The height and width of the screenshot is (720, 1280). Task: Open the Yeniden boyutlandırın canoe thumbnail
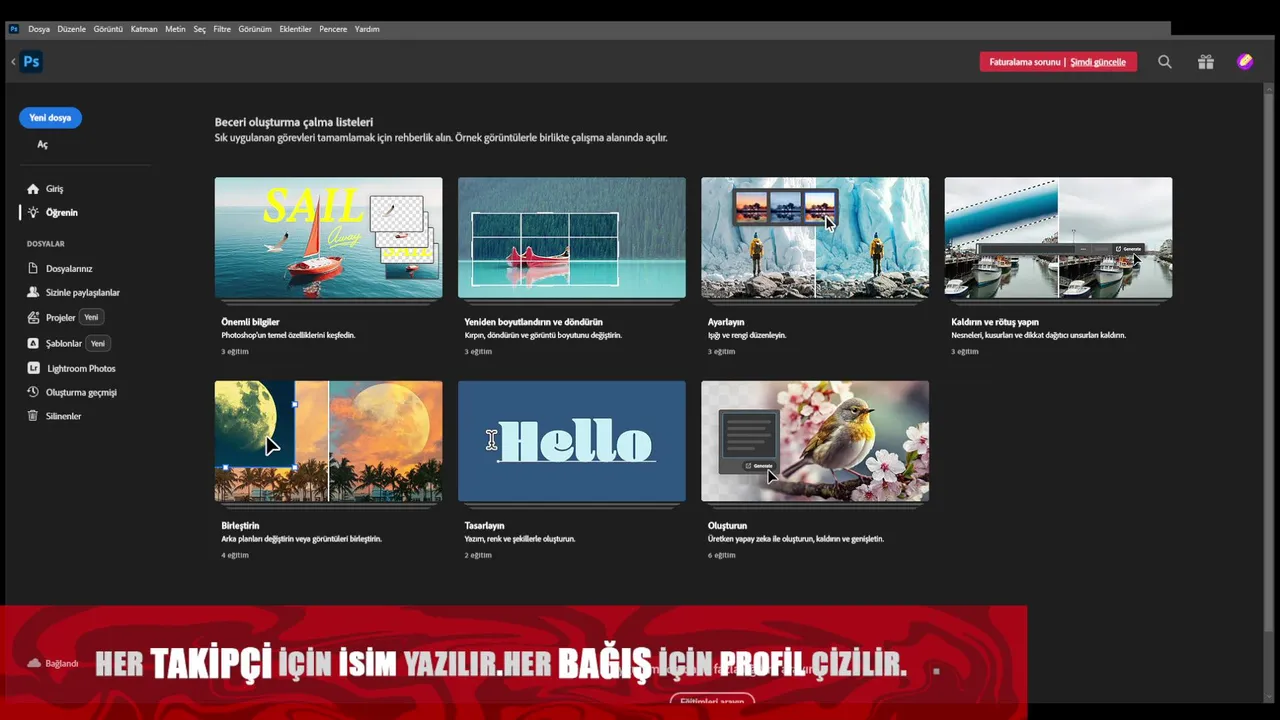click(x=572, y=238)
